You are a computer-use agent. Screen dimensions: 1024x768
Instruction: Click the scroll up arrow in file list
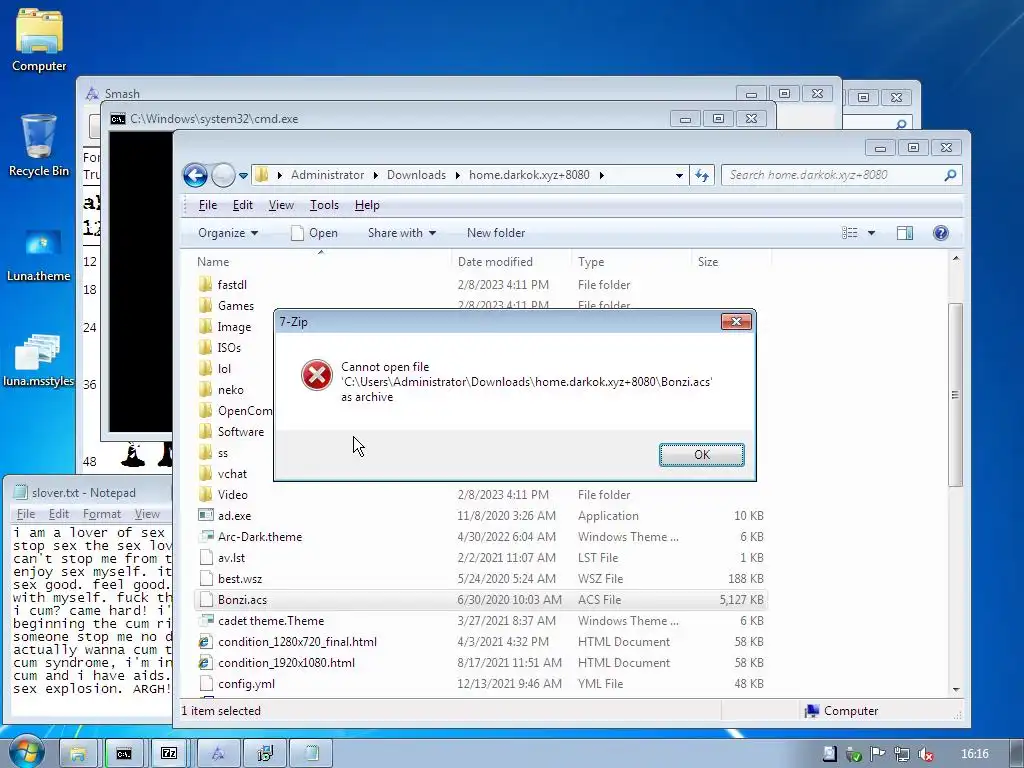point(955,259)
